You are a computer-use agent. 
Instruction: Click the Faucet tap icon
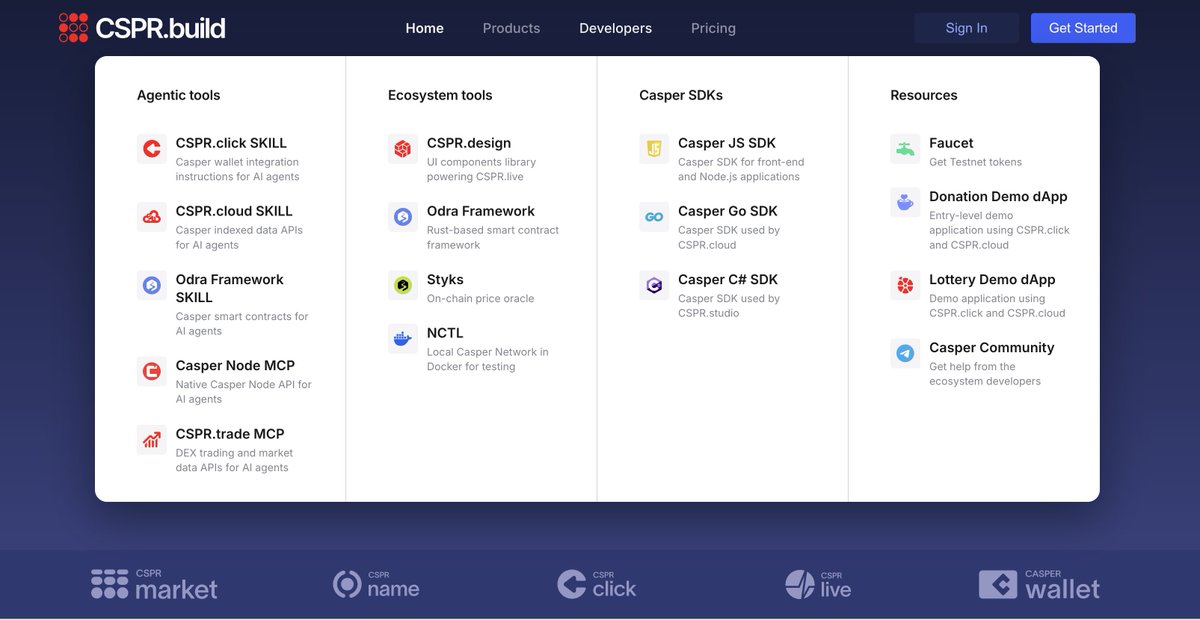click(x=905, y=149)
